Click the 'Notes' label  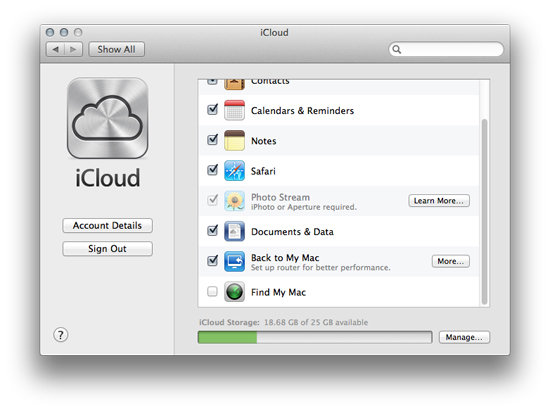pos(264,141)
